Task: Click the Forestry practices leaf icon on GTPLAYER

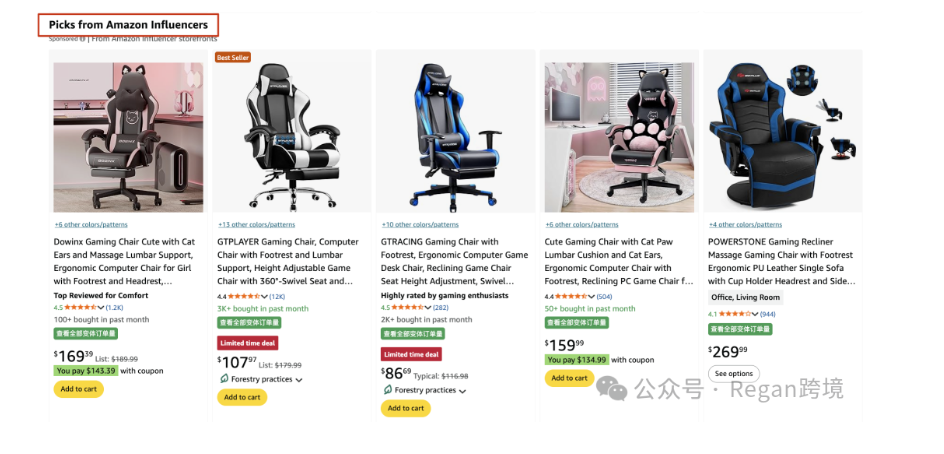Action: point(225,379)
